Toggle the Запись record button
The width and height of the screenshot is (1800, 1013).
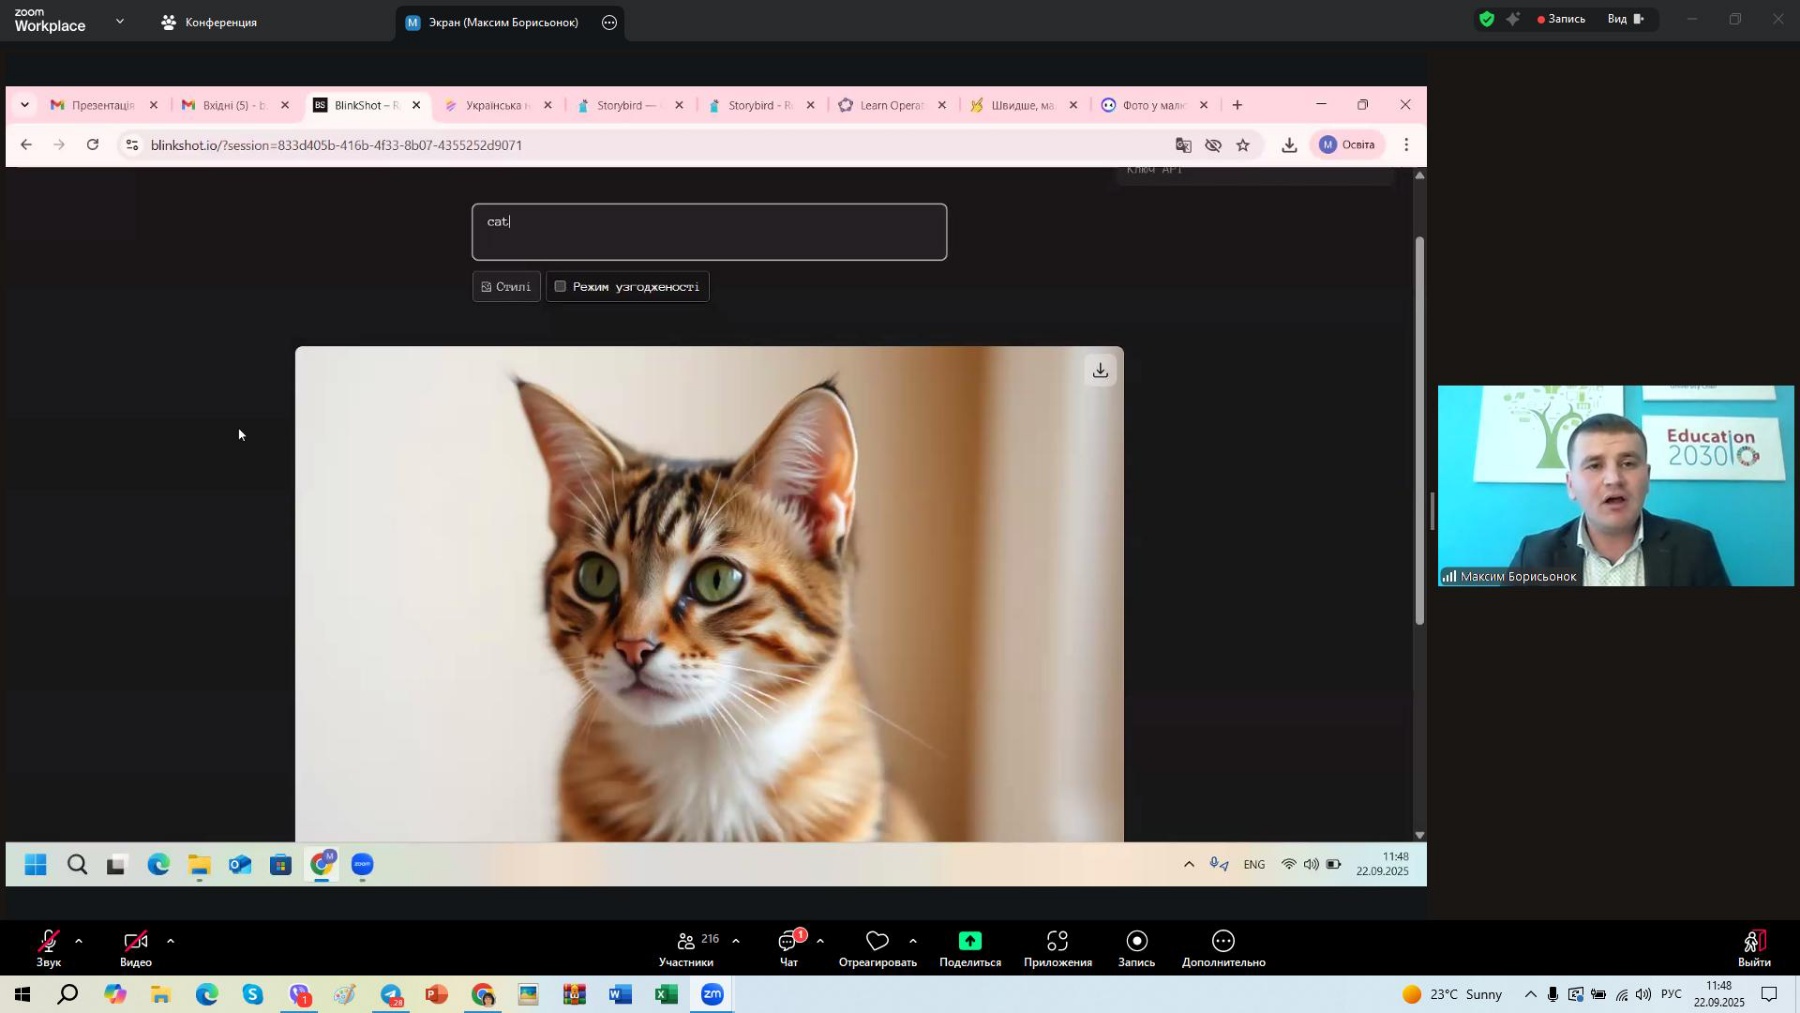(1137, 949)
